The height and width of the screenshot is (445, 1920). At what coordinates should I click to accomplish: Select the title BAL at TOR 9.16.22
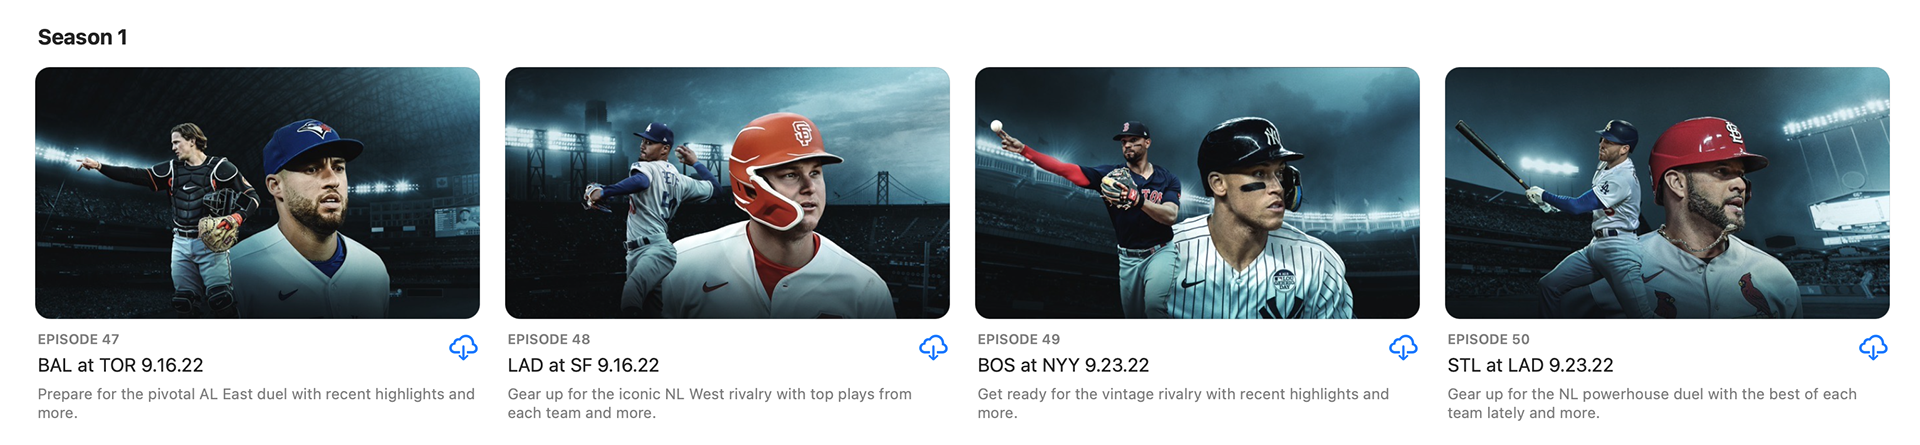(121, 365)
